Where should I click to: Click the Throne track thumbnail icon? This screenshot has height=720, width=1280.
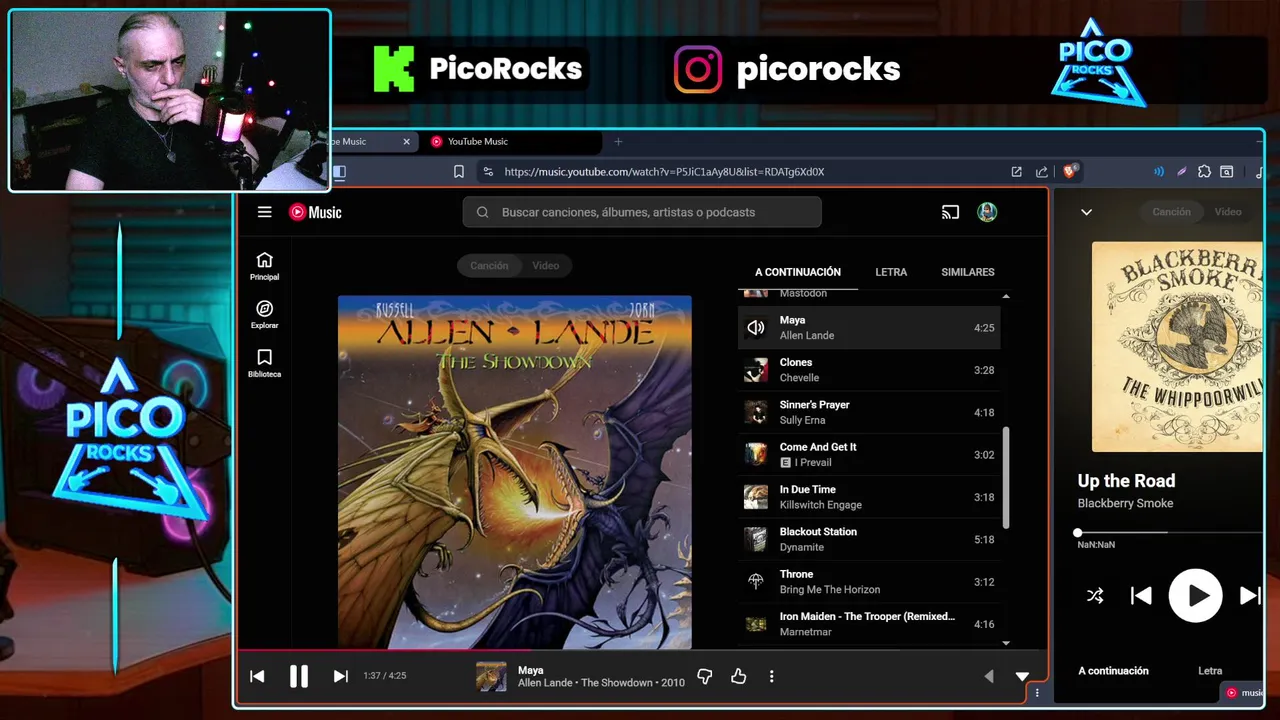[755, 581]
